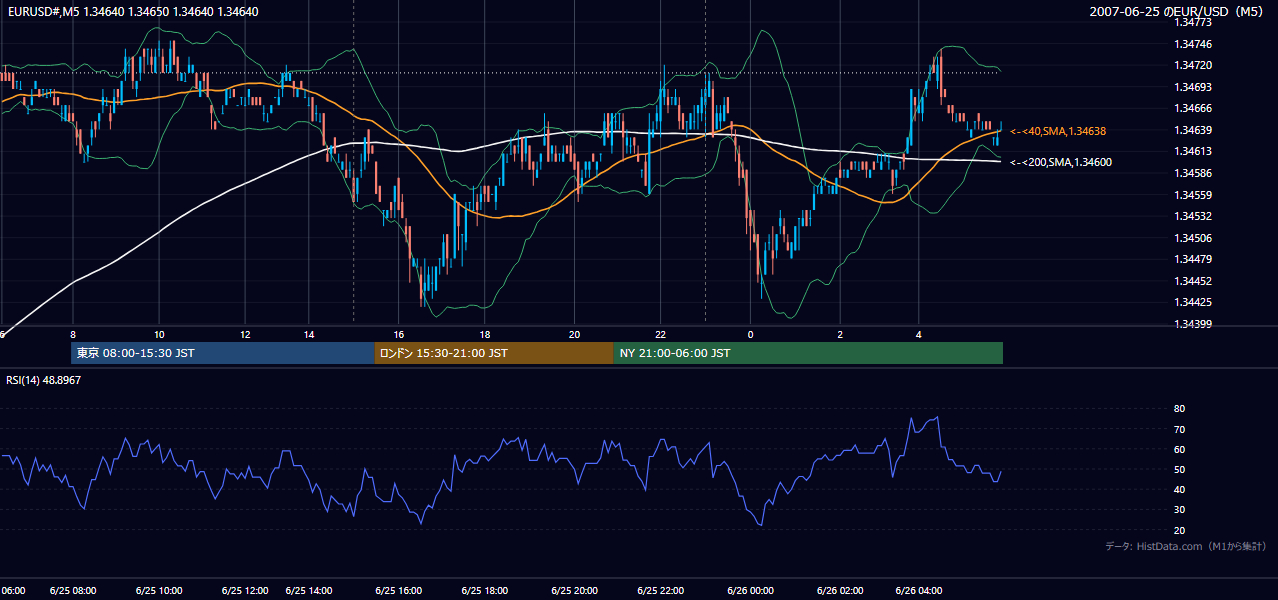1278x600 pixels.
Task: Click price level 1.34506 on the axis
Action: pos(1194,238)
